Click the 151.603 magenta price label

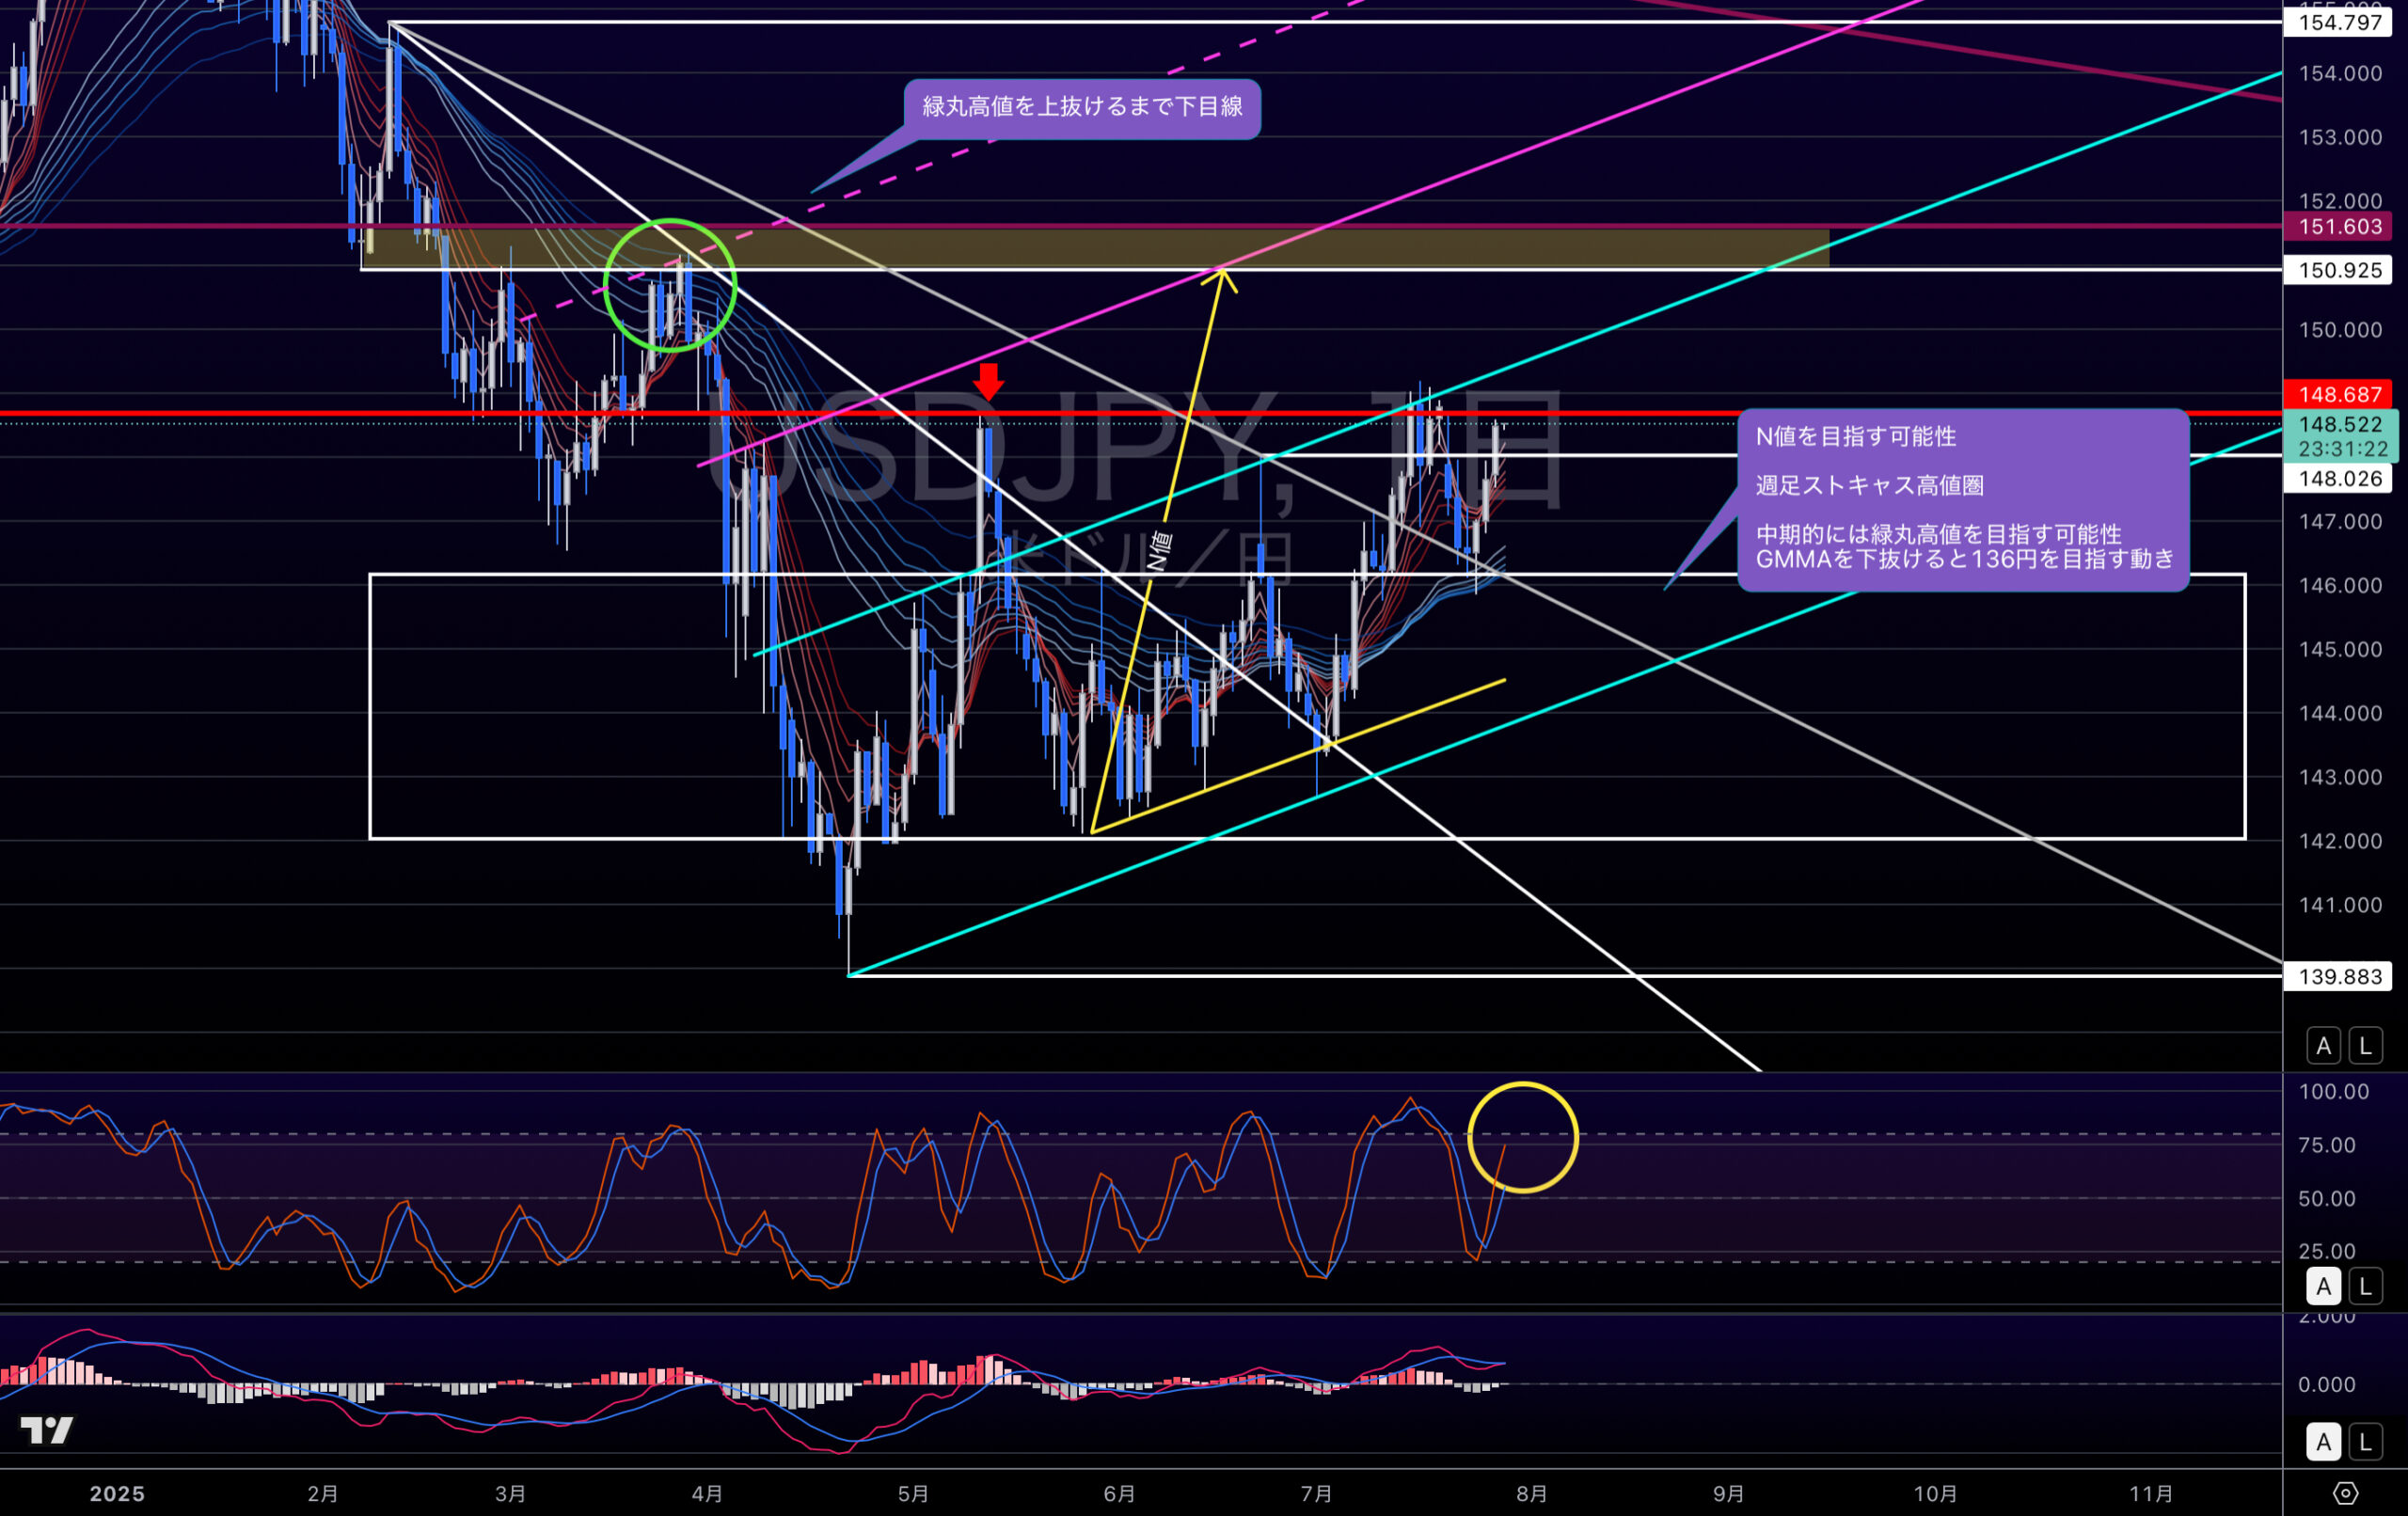(x=2339, y=226)
